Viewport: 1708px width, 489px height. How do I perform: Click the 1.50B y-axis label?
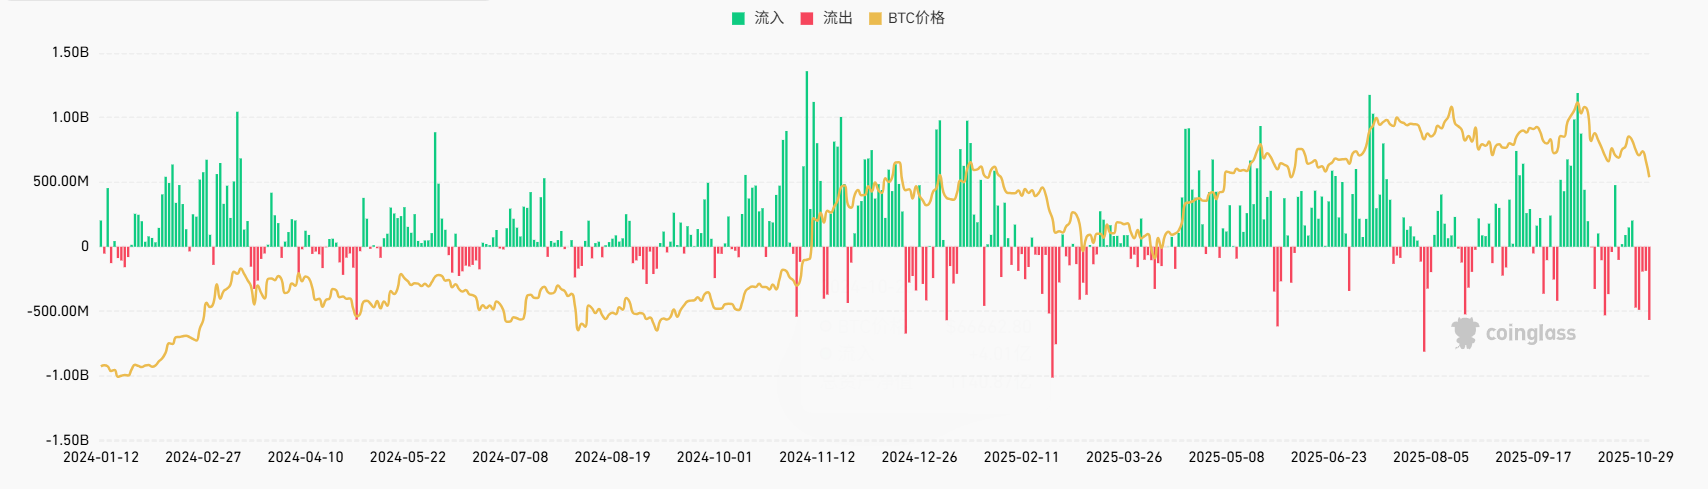[x=70, y=52]
